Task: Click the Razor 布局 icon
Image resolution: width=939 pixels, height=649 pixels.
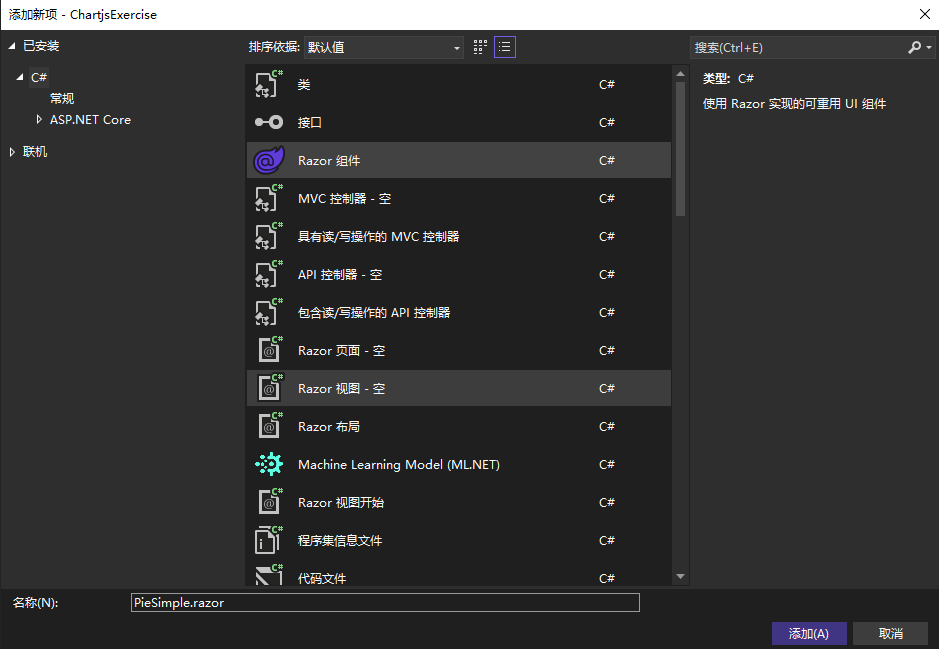Action: pos(270,426)
